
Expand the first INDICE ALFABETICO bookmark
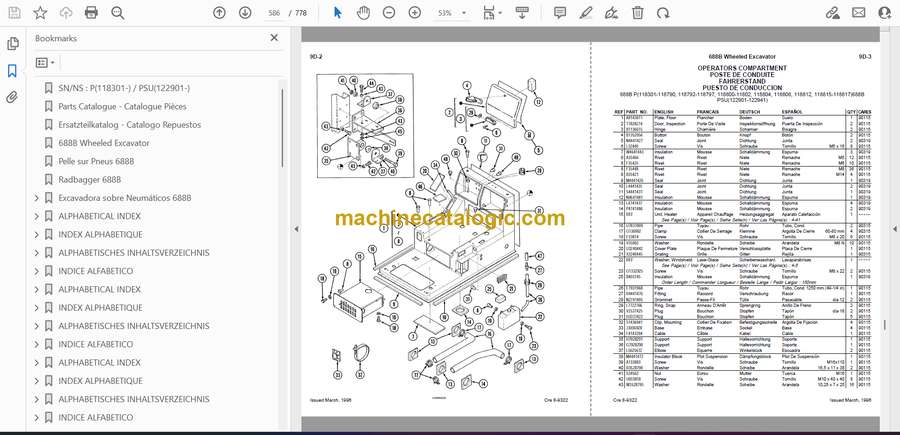coord(37,271)
